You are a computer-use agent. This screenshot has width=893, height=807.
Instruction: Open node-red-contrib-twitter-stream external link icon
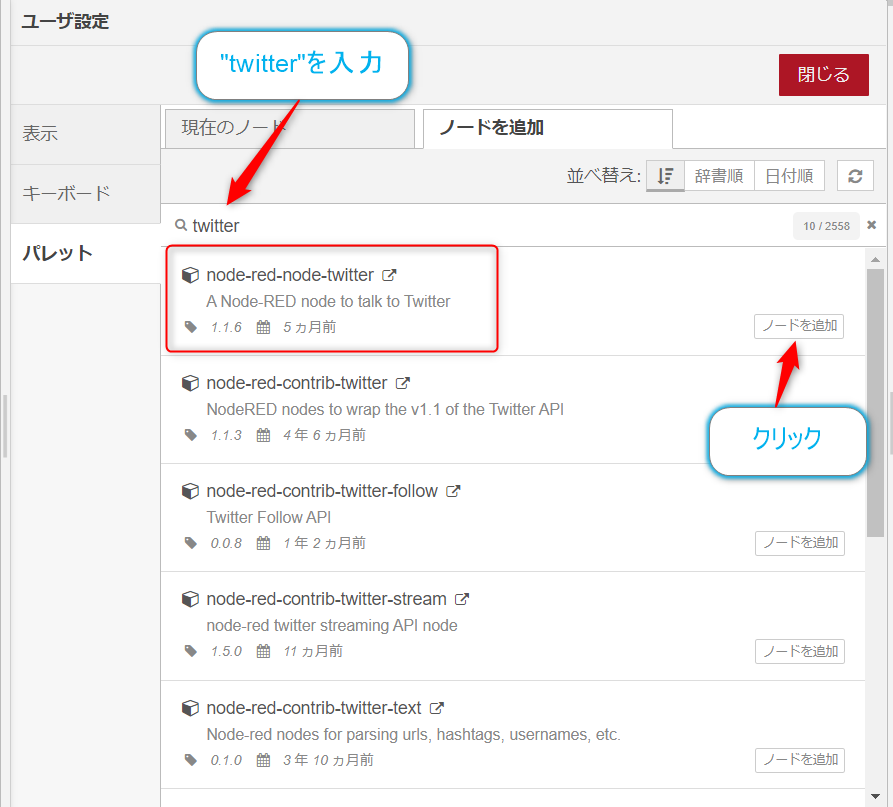click(462, 599)
